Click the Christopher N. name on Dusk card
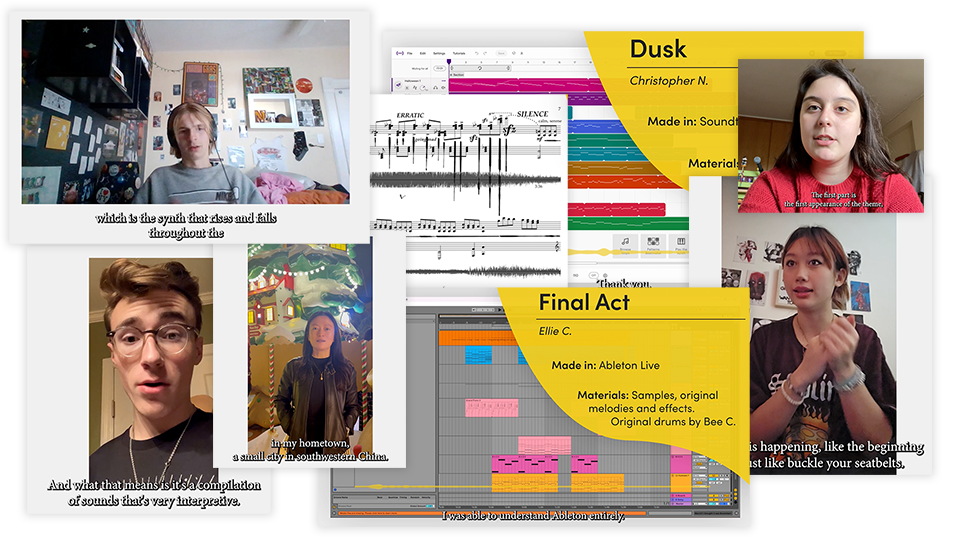This screenshot has width=960, height=540. tap(669, 81)
